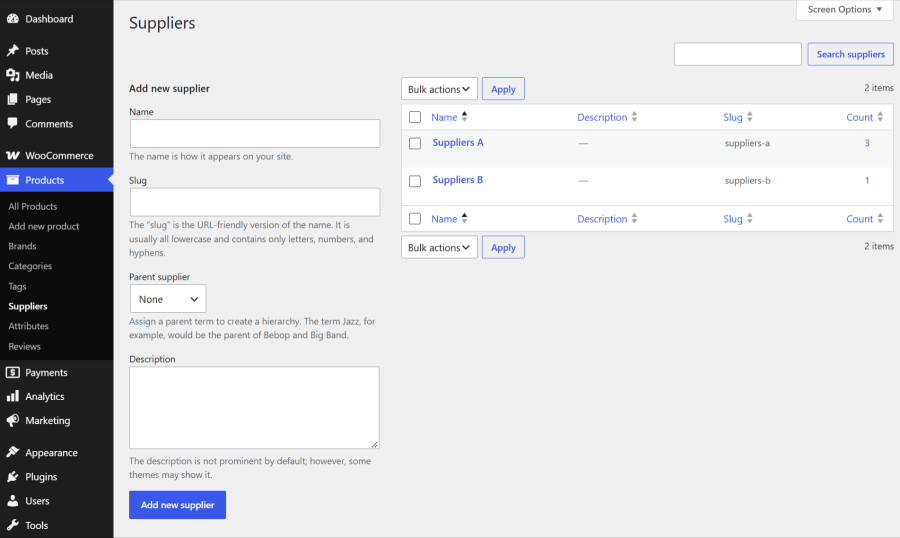The width and height of the screenshot is (900, 538).
Task: Sort by Slug using header arrows
Action: (750, 117)
